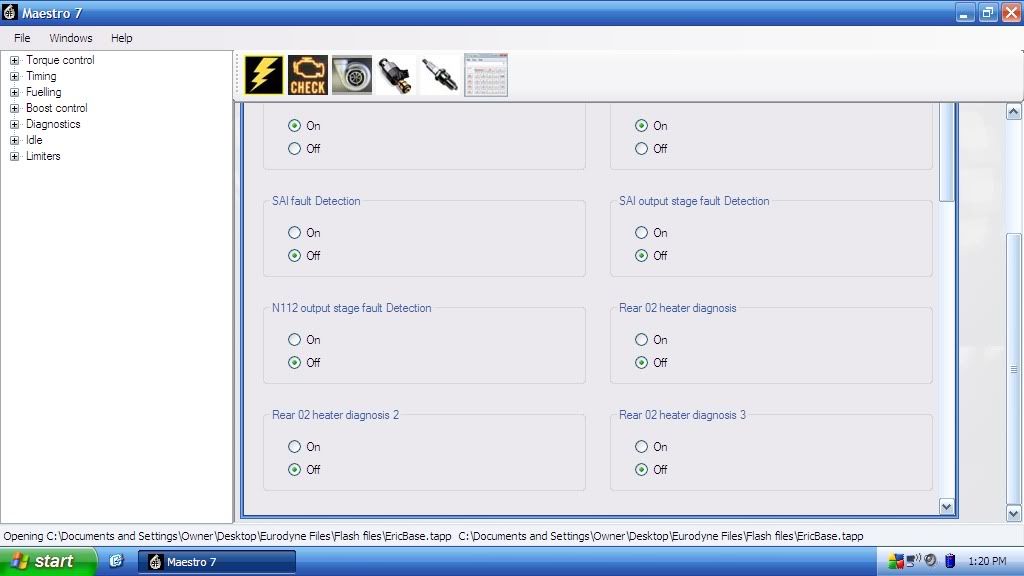Screen dimensions: 1024x576
Task: Click the status bar path ending in EricBase.tapp
Action: coord(661,536)
